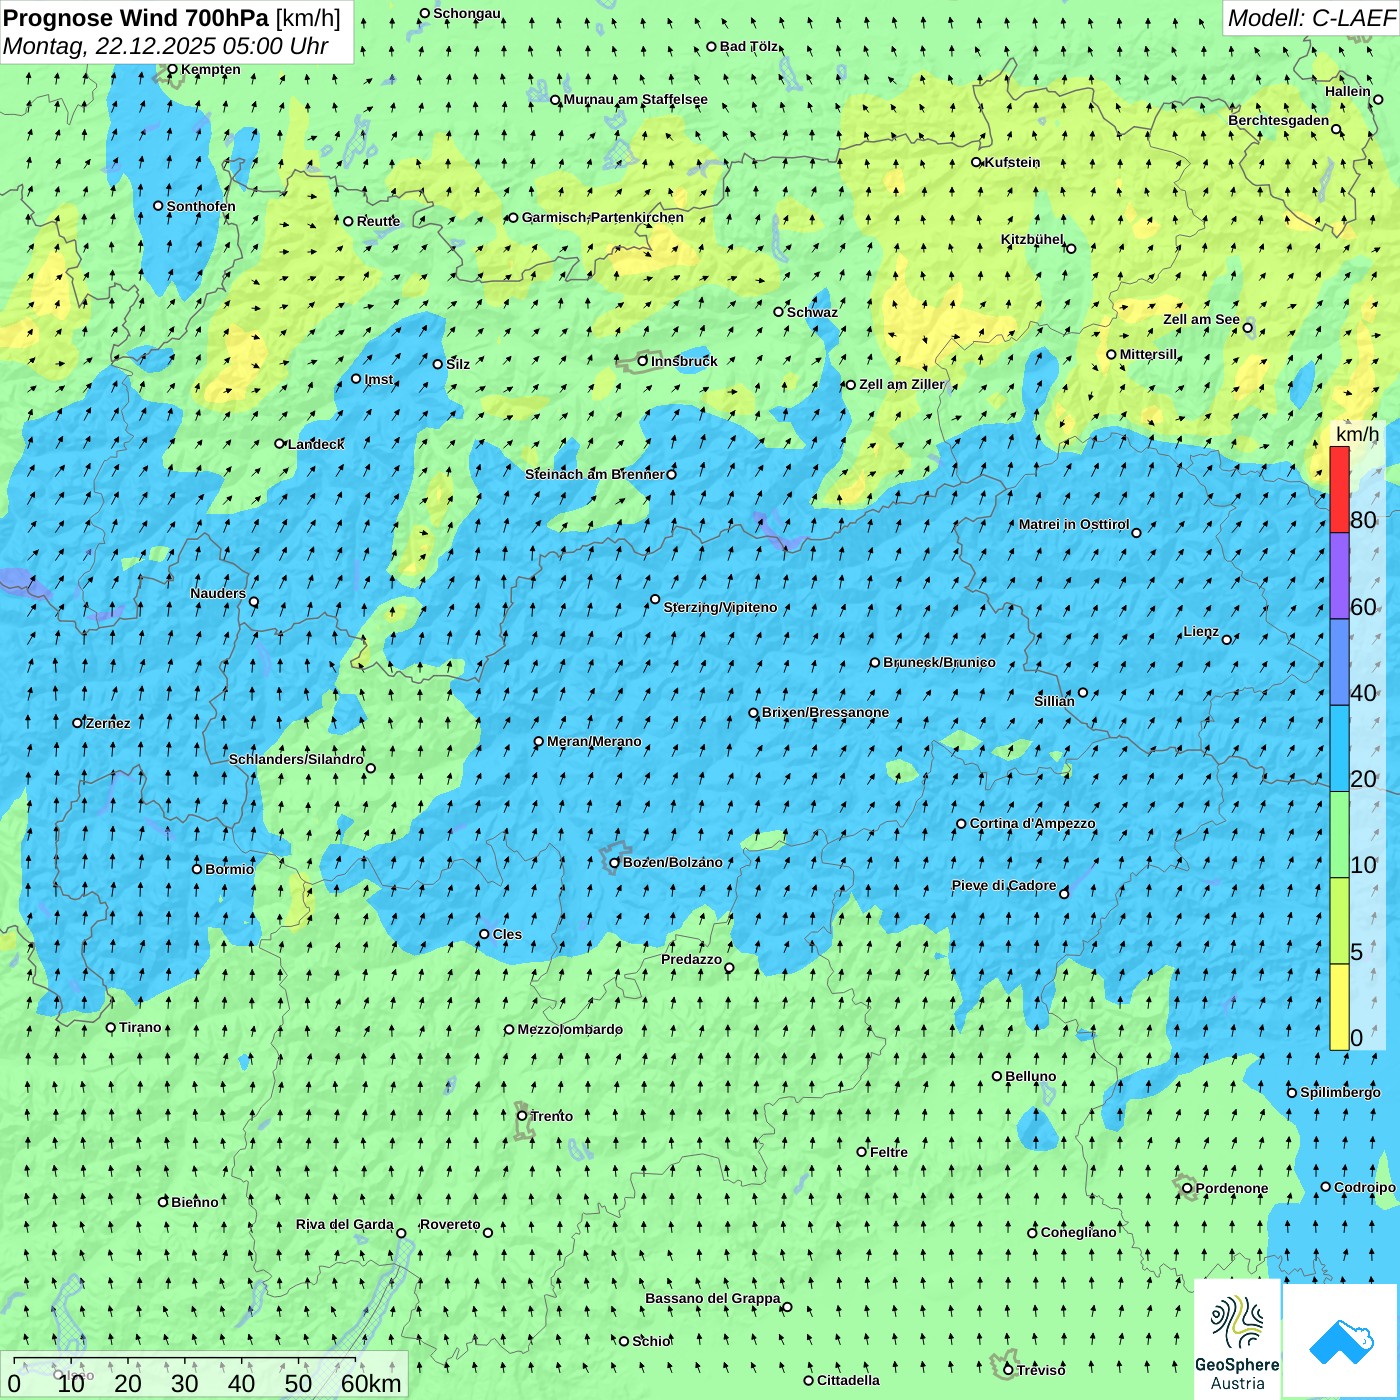
Task: Click the 'Modell: C-LAEF' label
Action: click(1311, 18)
